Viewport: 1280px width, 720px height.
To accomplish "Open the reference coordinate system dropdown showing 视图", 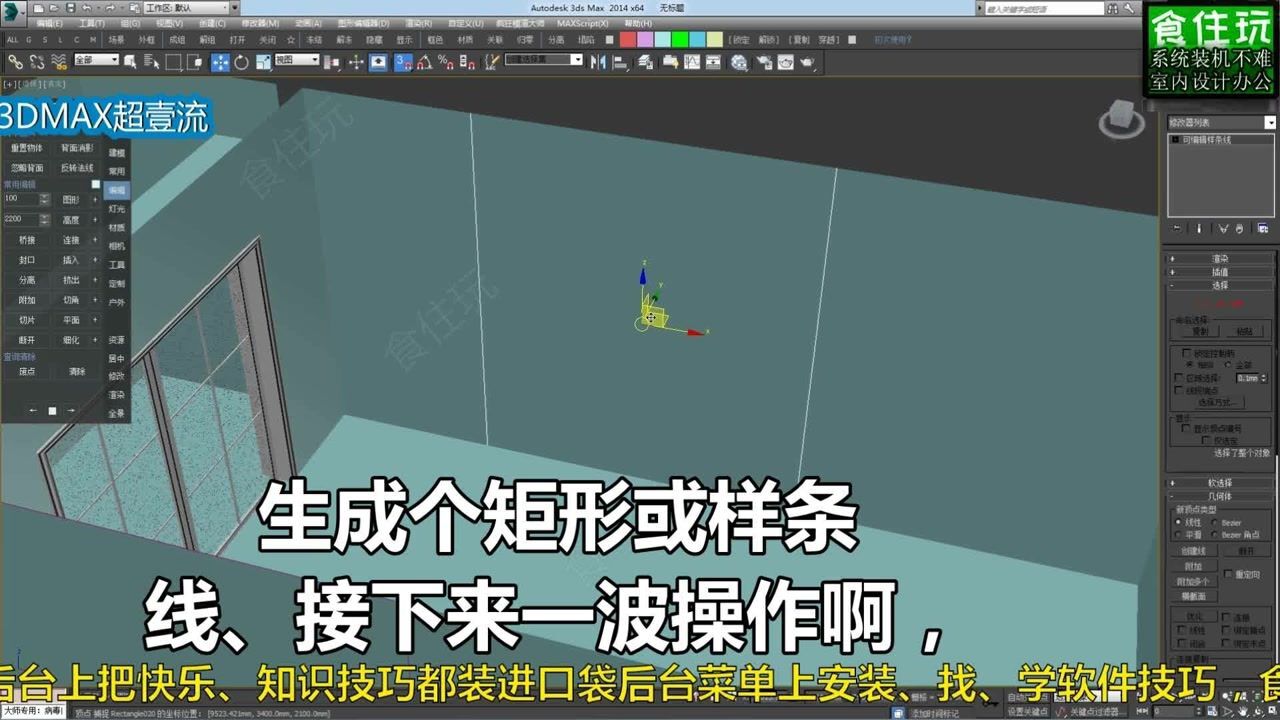I will pos(295,62).
